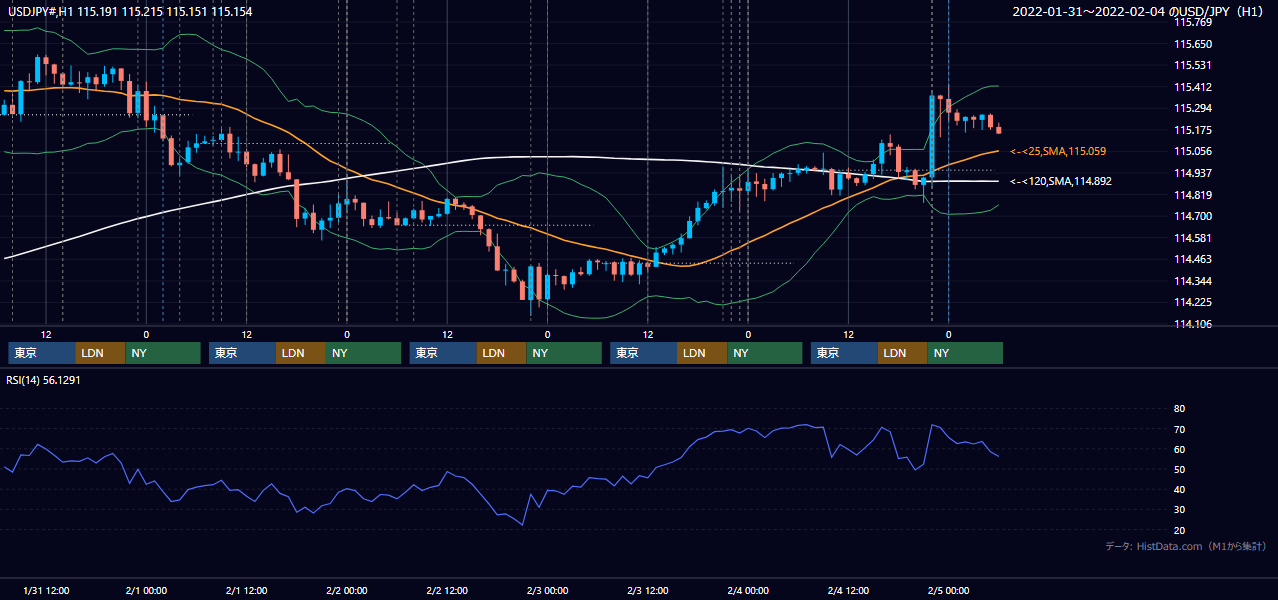
Task: Select the LDN session block for 2/2
Action: point(503,353)
